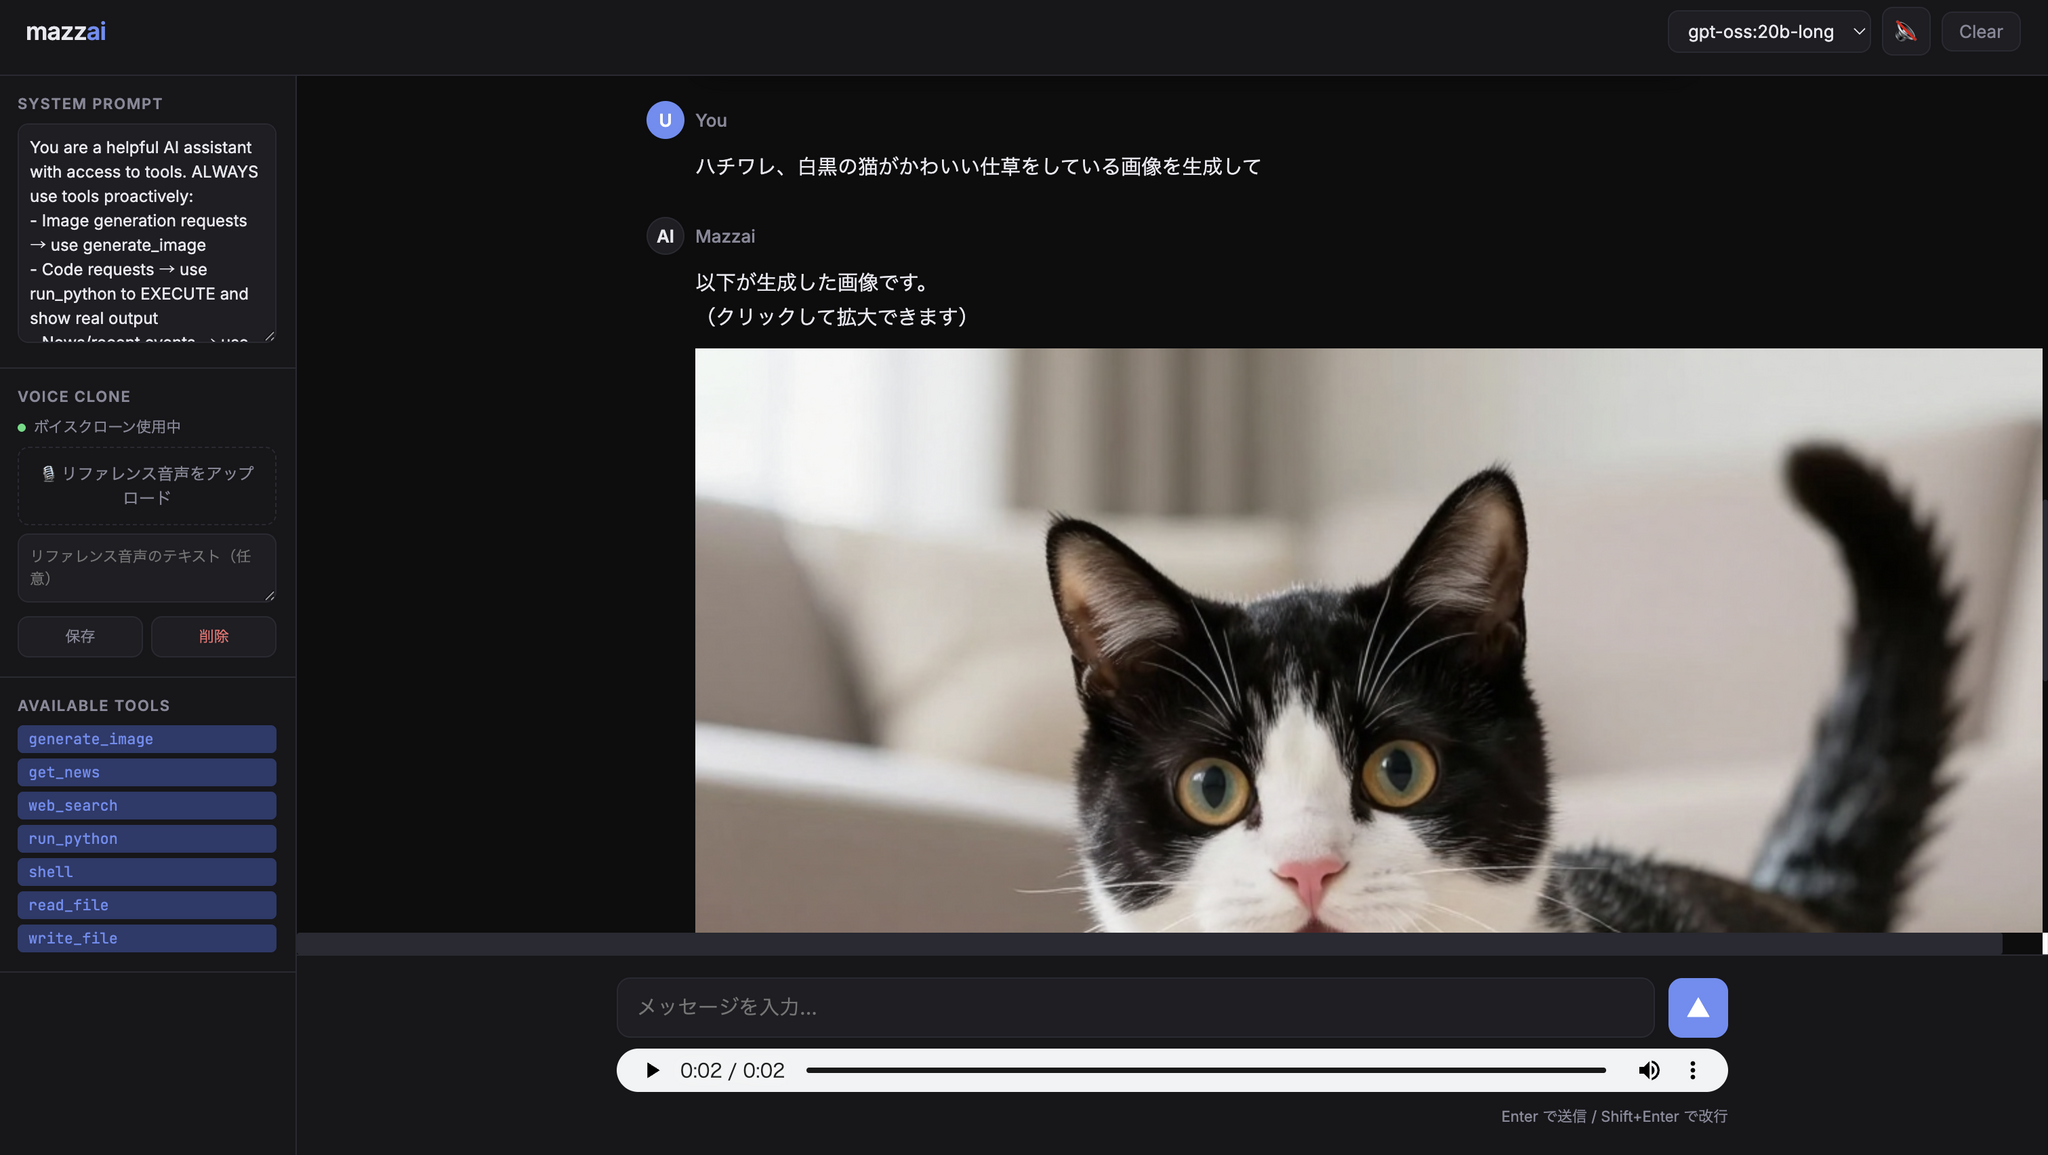Click the mazzai logo
This screenshot has width=2048, height=1155.
tap(66, 32)
